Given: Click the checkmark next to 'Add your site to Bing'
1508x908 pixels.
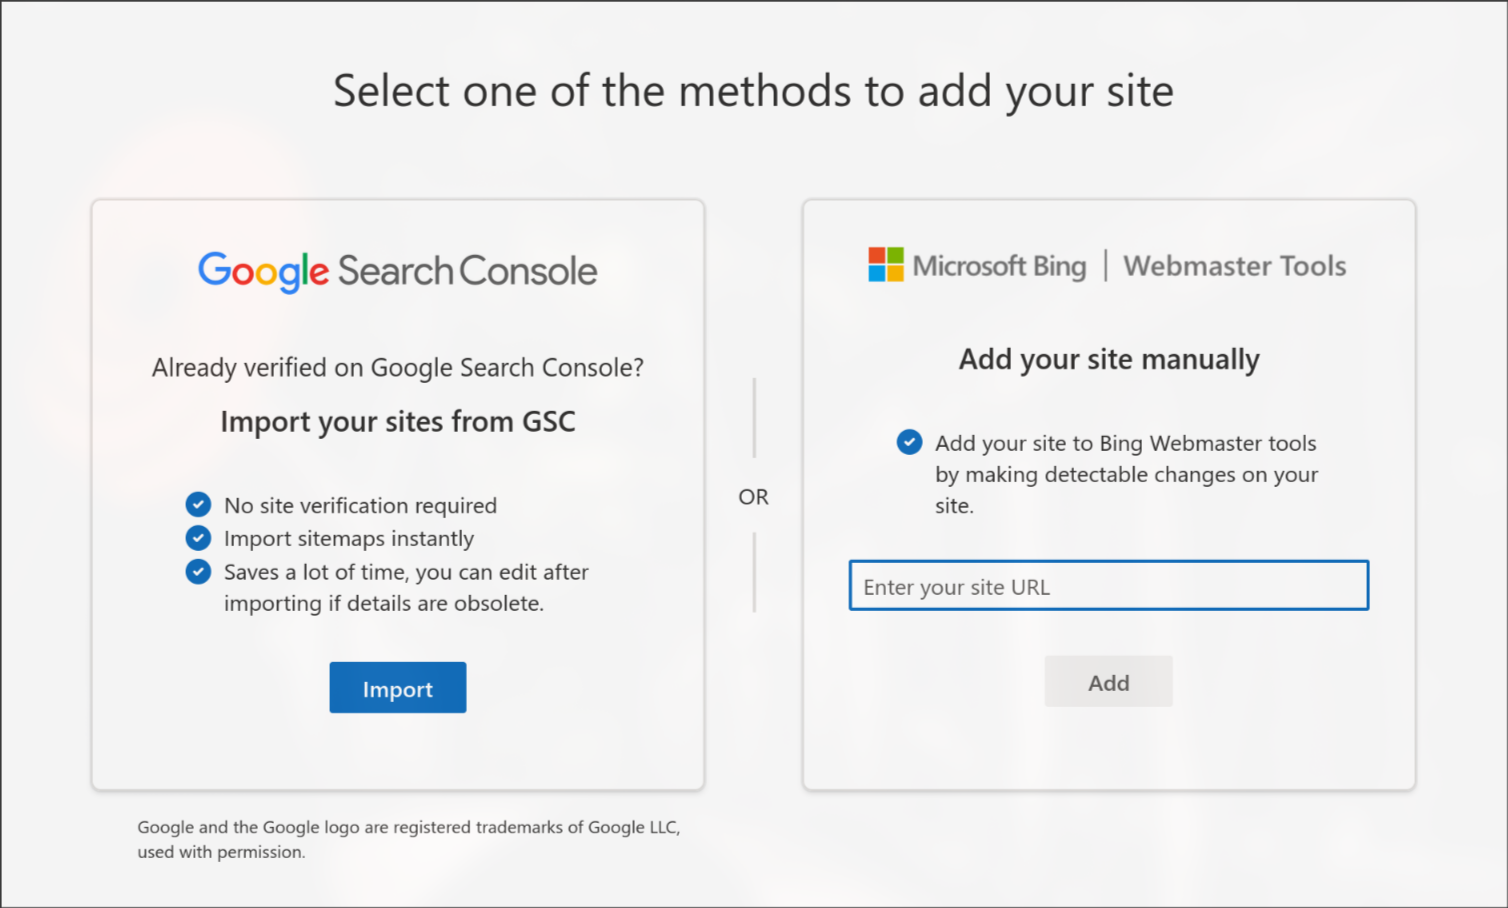Looking at the screenshot, I should coord(908,442).
